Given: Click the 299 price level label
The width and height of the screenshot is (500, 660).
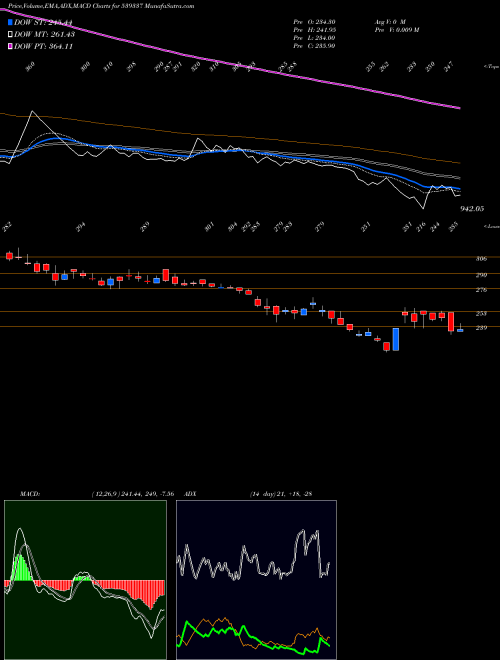Looking at the screenshot, I should pyautogui.click(x=481, y=275).
